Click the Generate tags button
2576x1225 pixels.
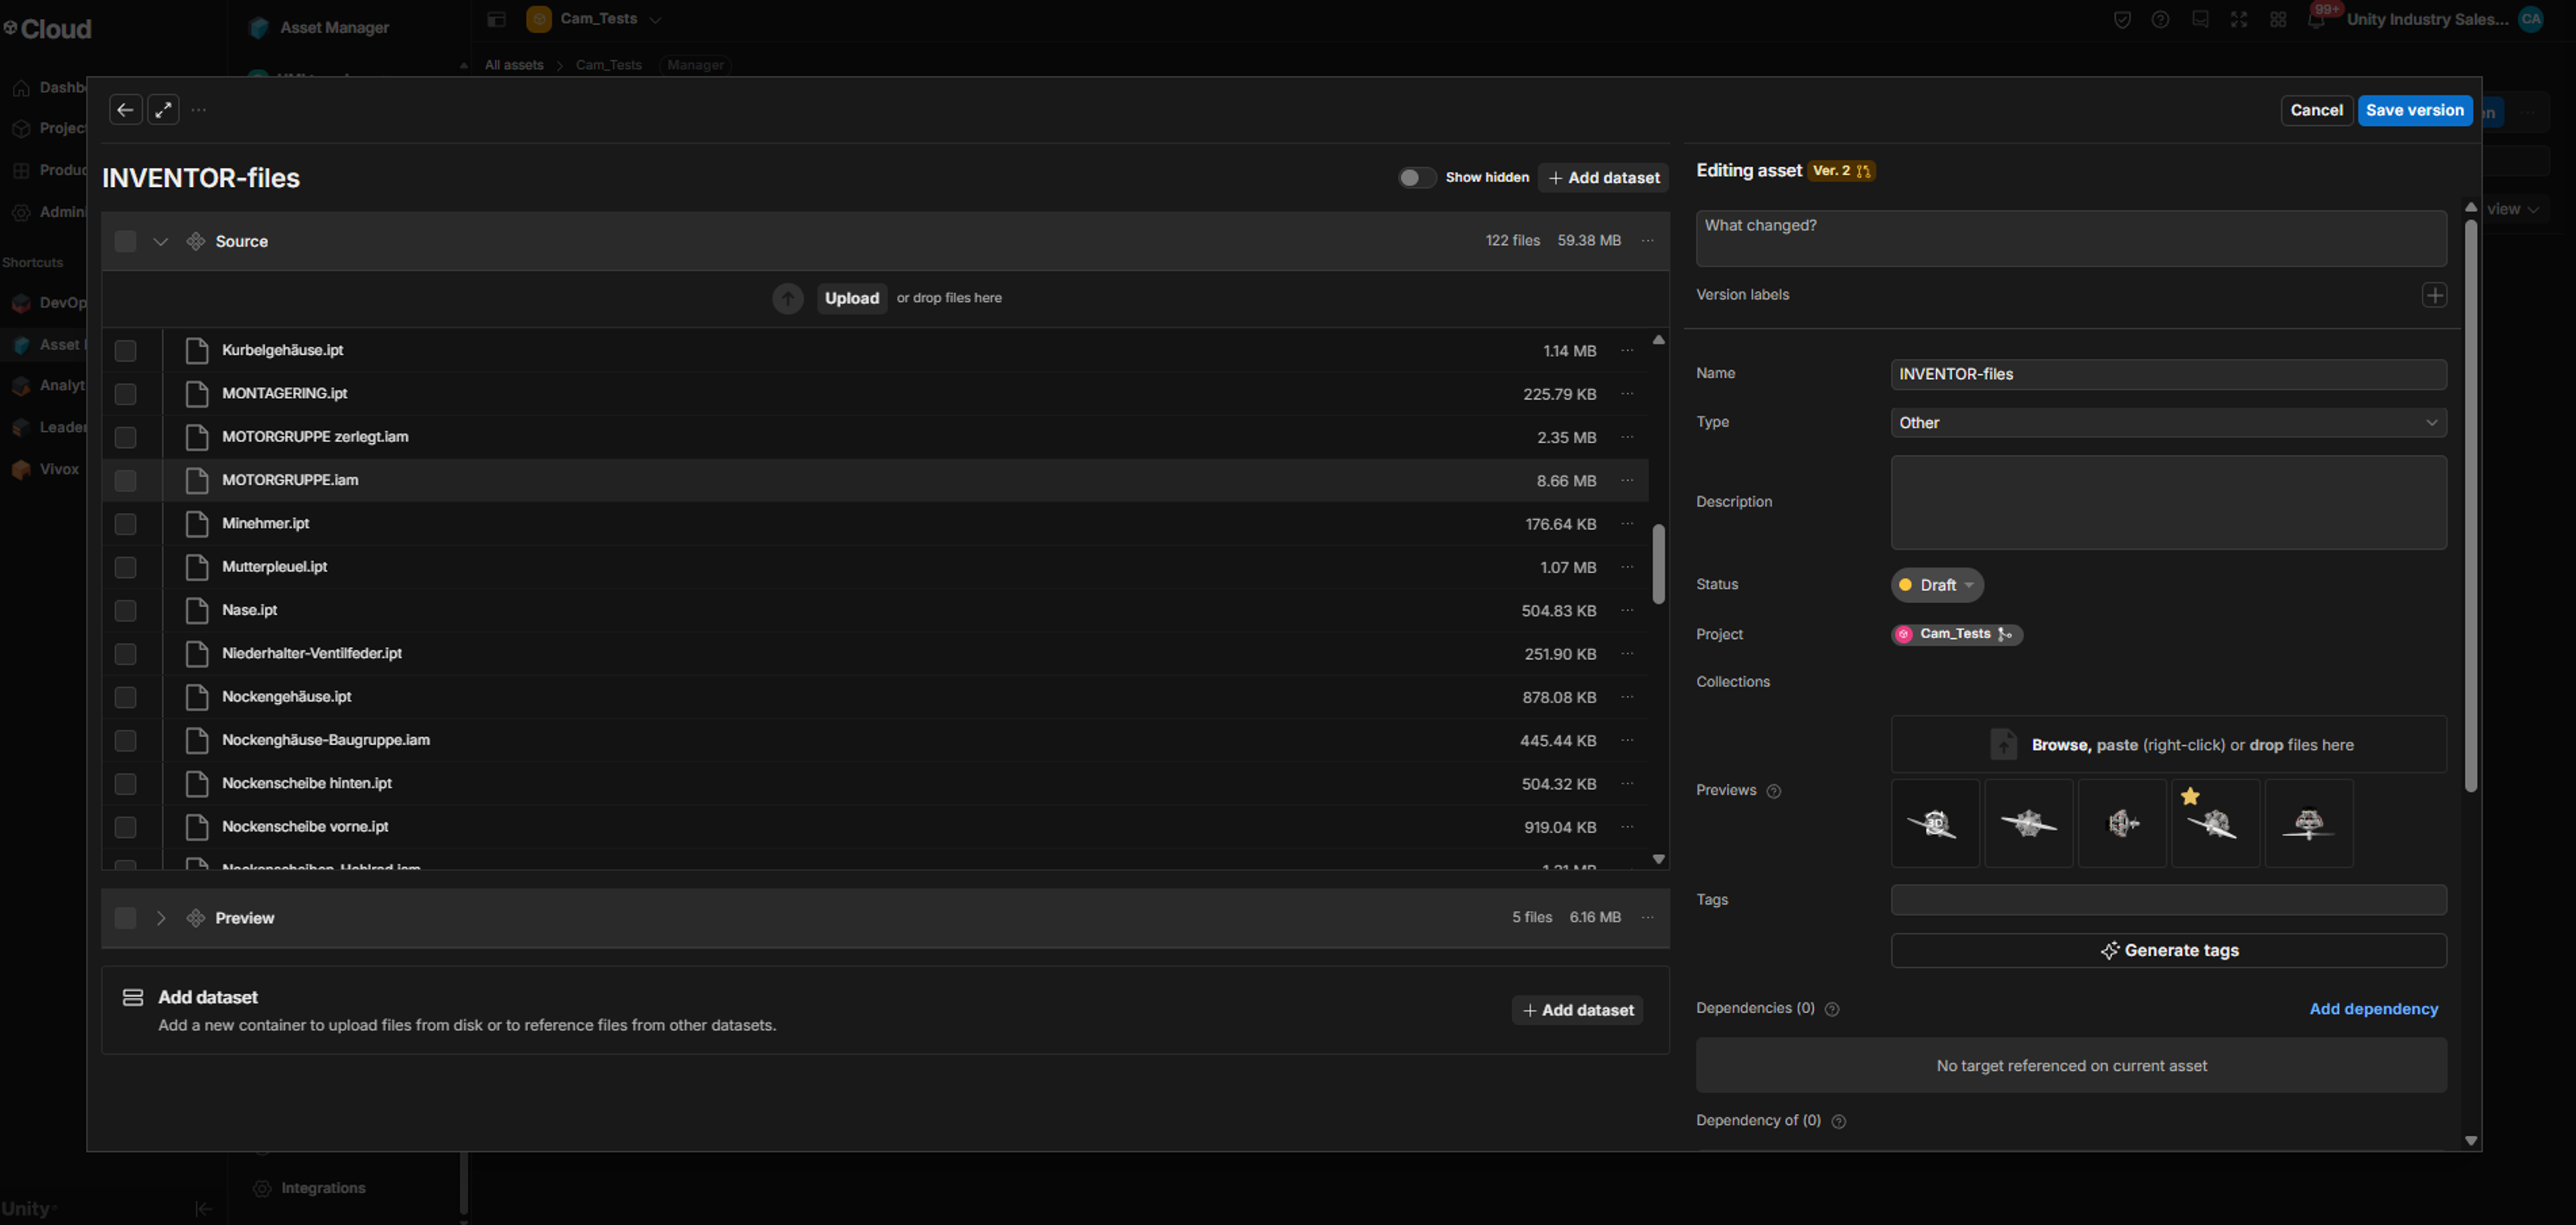[2168, 951]
